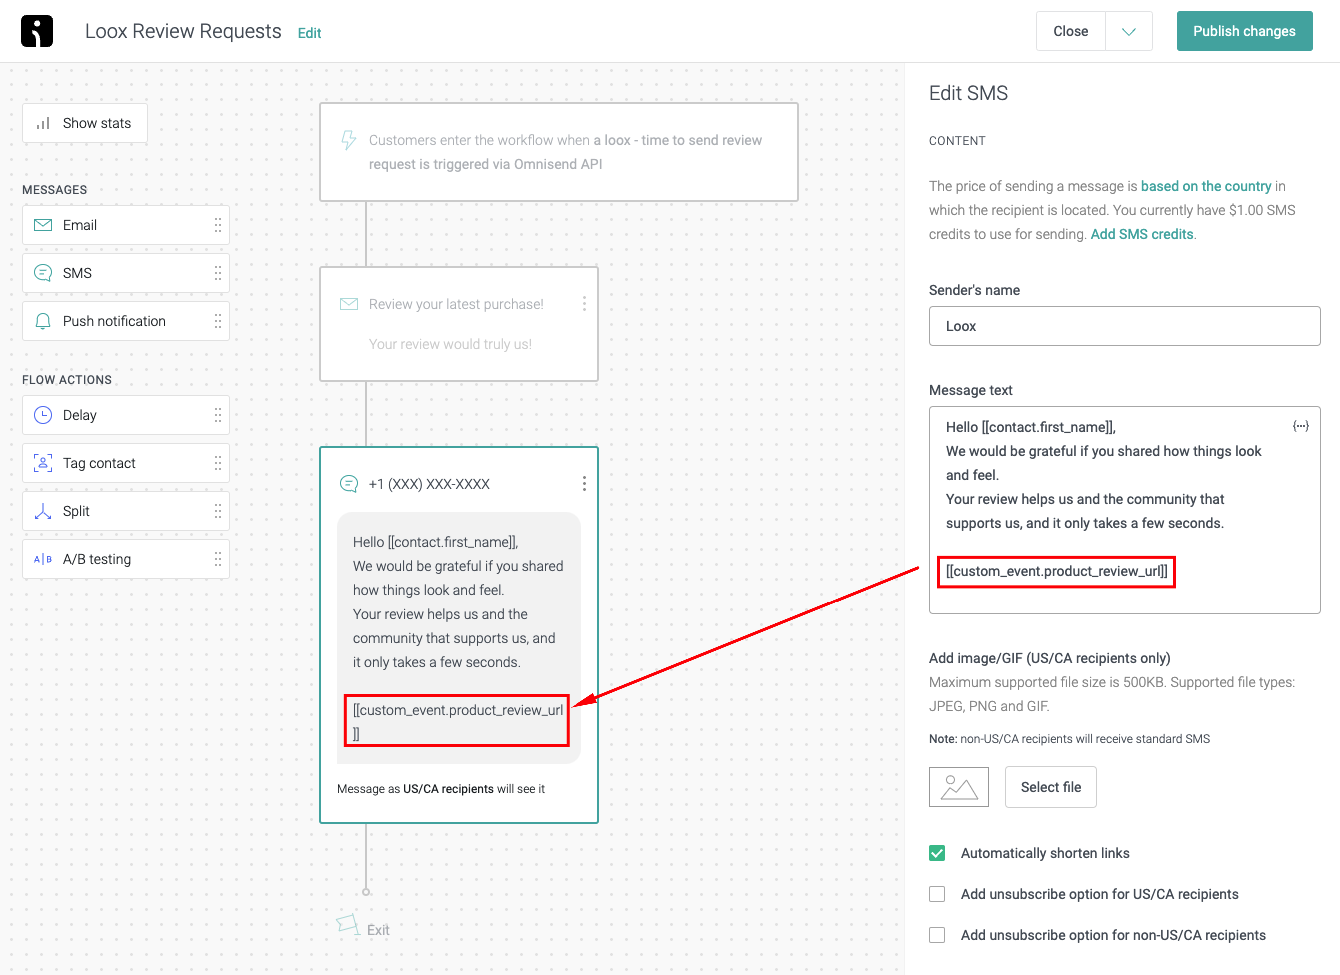Enable unsubscribe option for non-US/CA recipients
Screen dimensions: 1340x975
click(937, 935)
